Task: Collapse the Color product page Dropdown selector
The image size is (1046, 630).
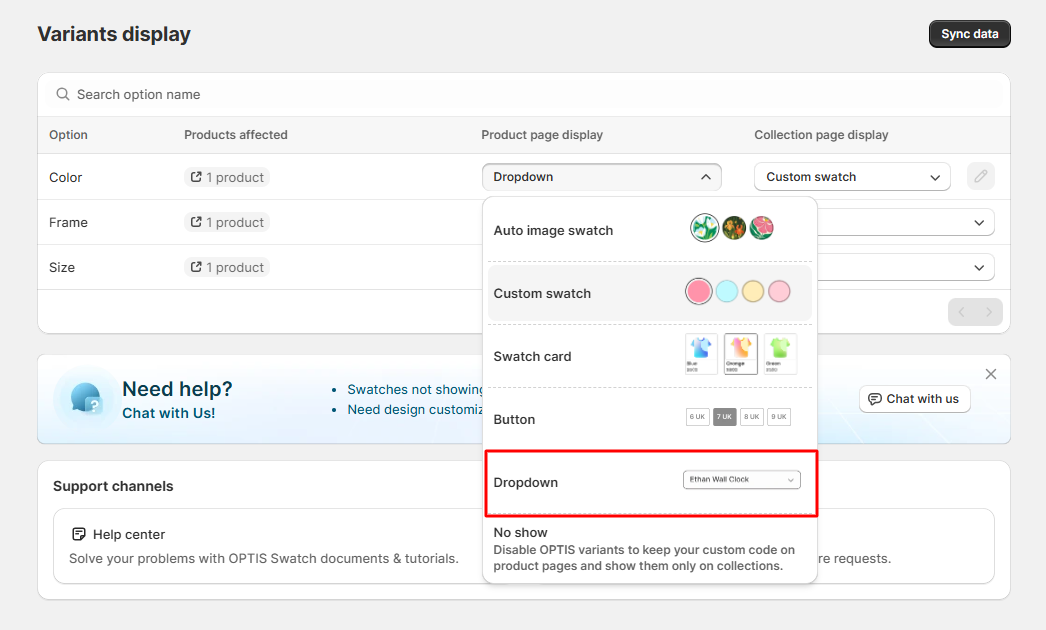Action: click(x=602, y=177)
